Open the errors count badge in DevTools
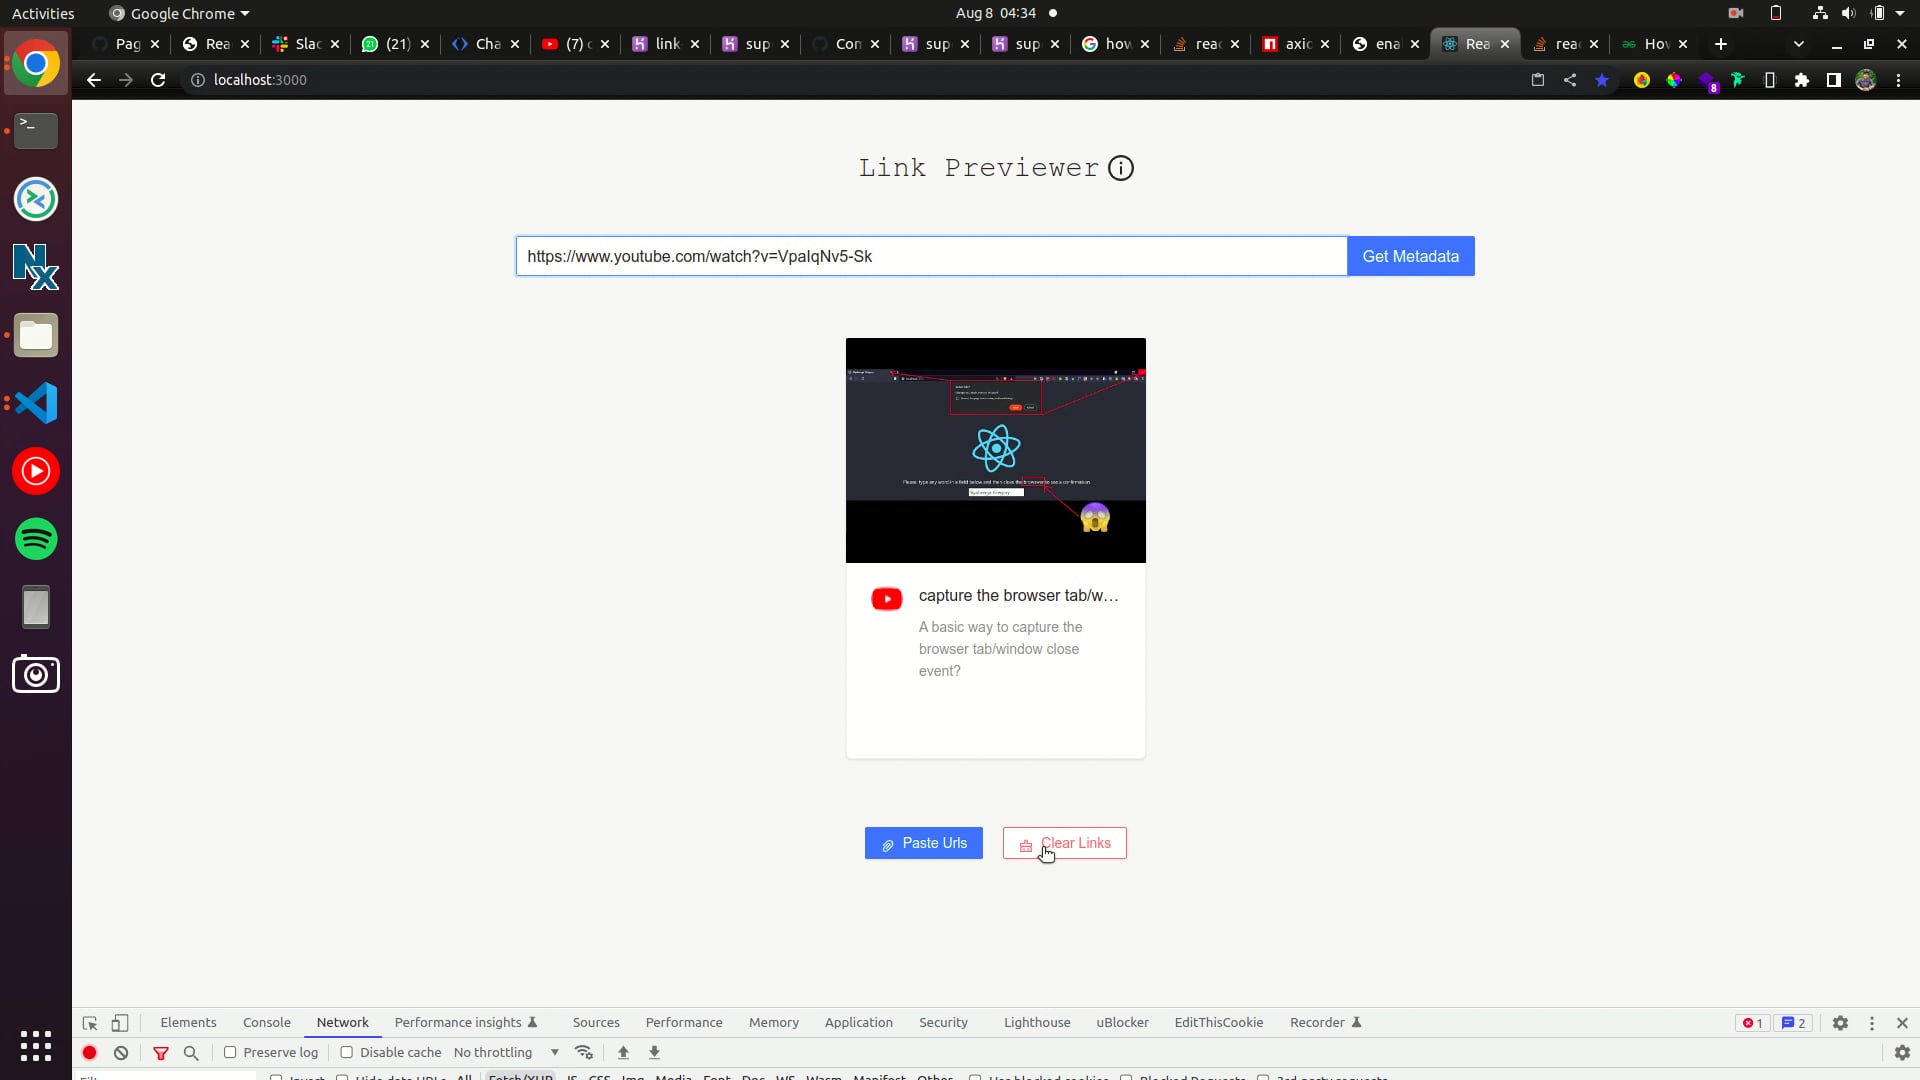1920x1080 pixels. [x=1752, y=1023]
